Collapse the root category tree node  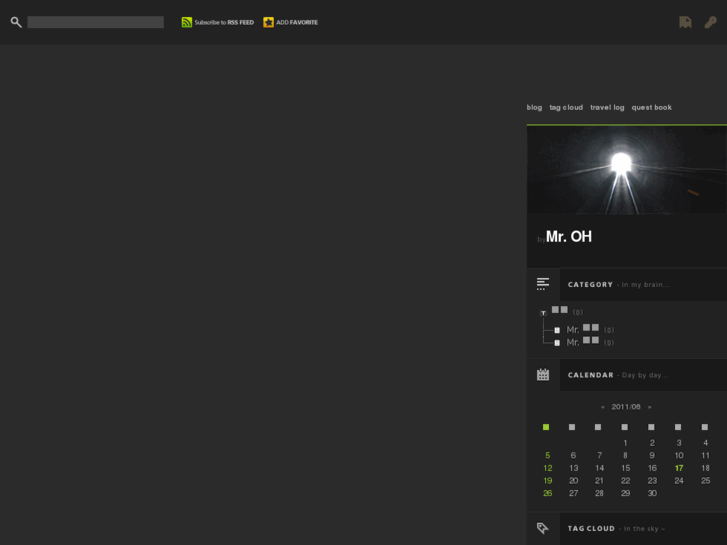point(543,313)
